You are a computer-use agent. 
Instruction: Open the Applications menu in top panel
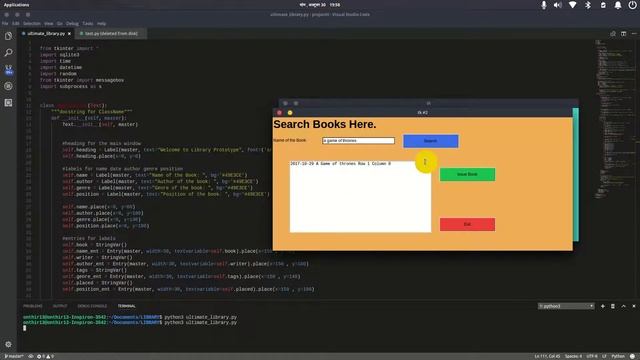(16, 5)
